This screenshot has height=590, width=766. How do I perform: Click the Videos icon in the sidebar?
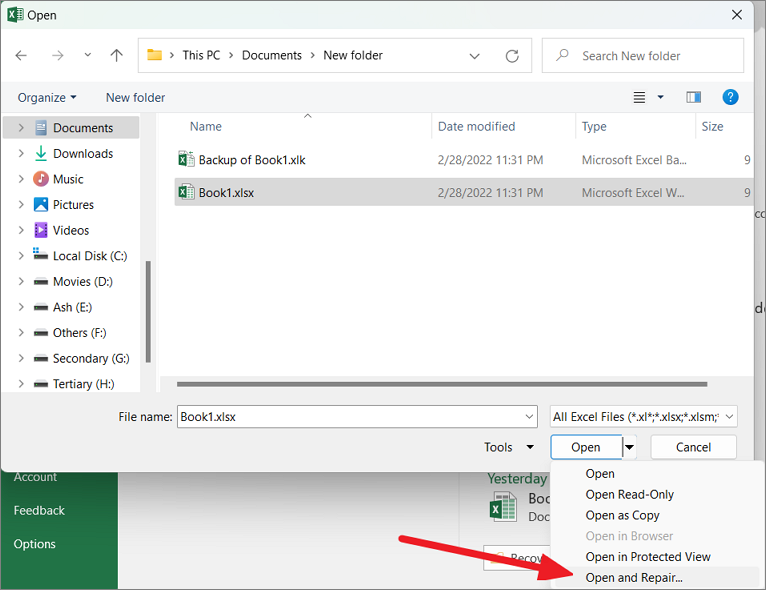[41, 230]
